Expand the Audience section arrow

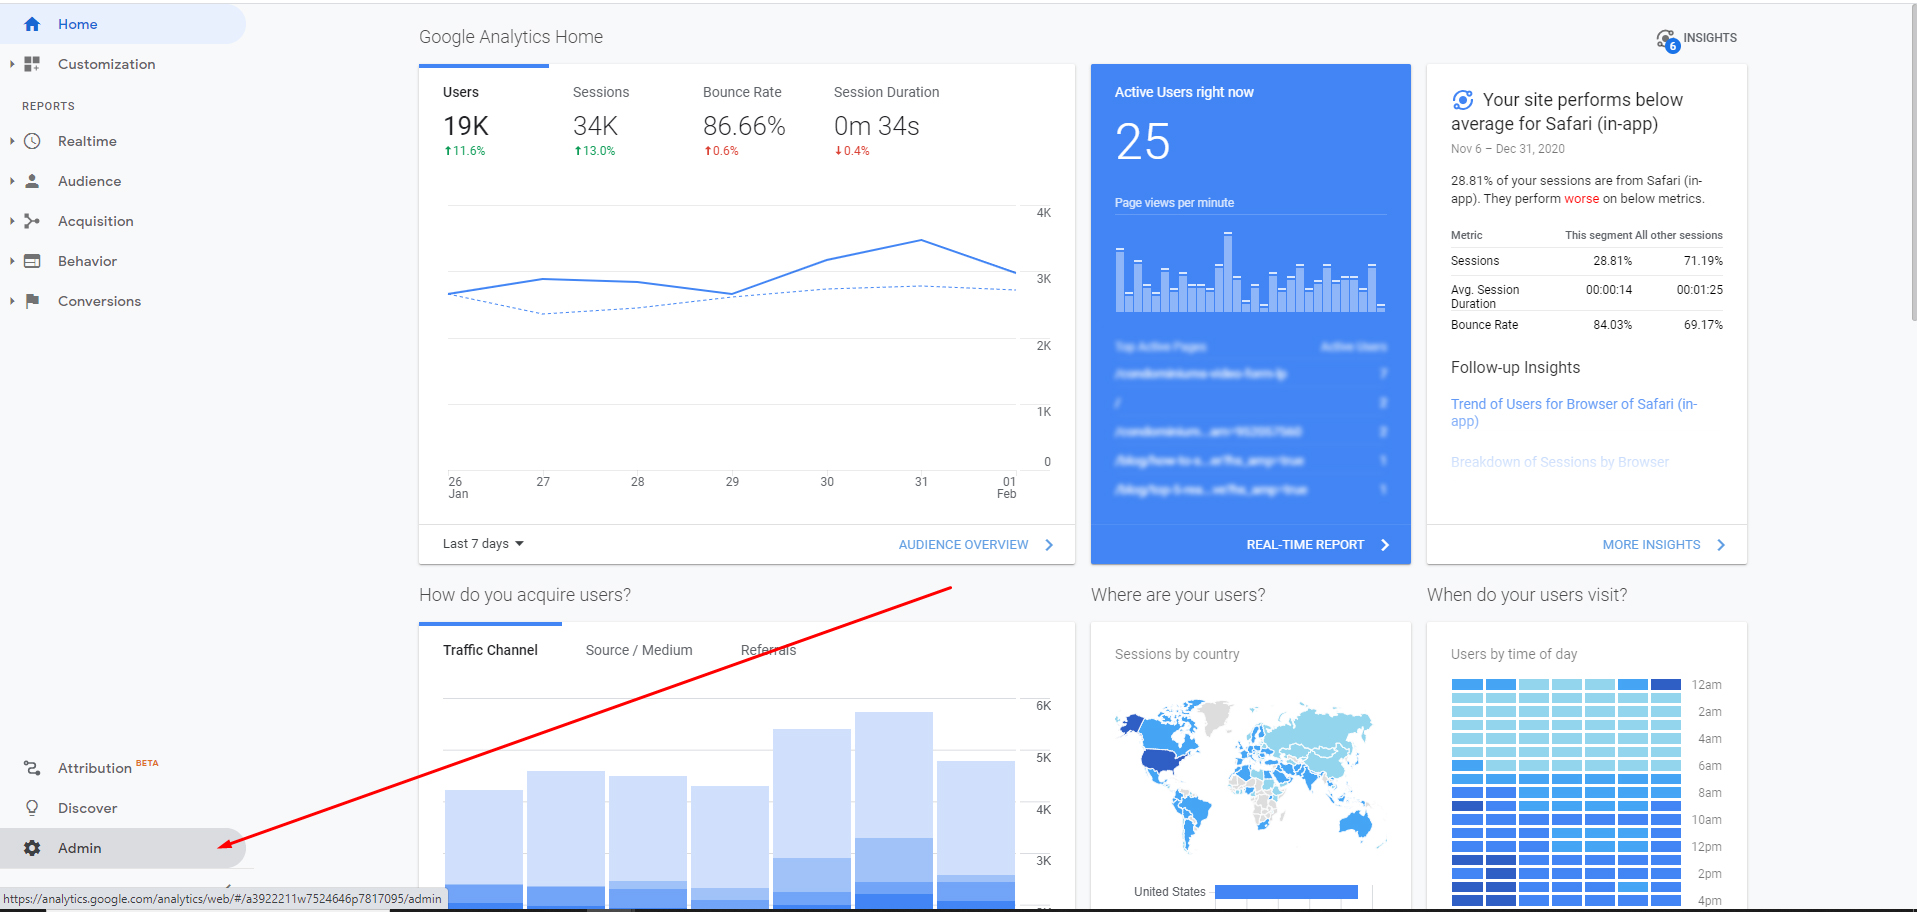[12, 181]
